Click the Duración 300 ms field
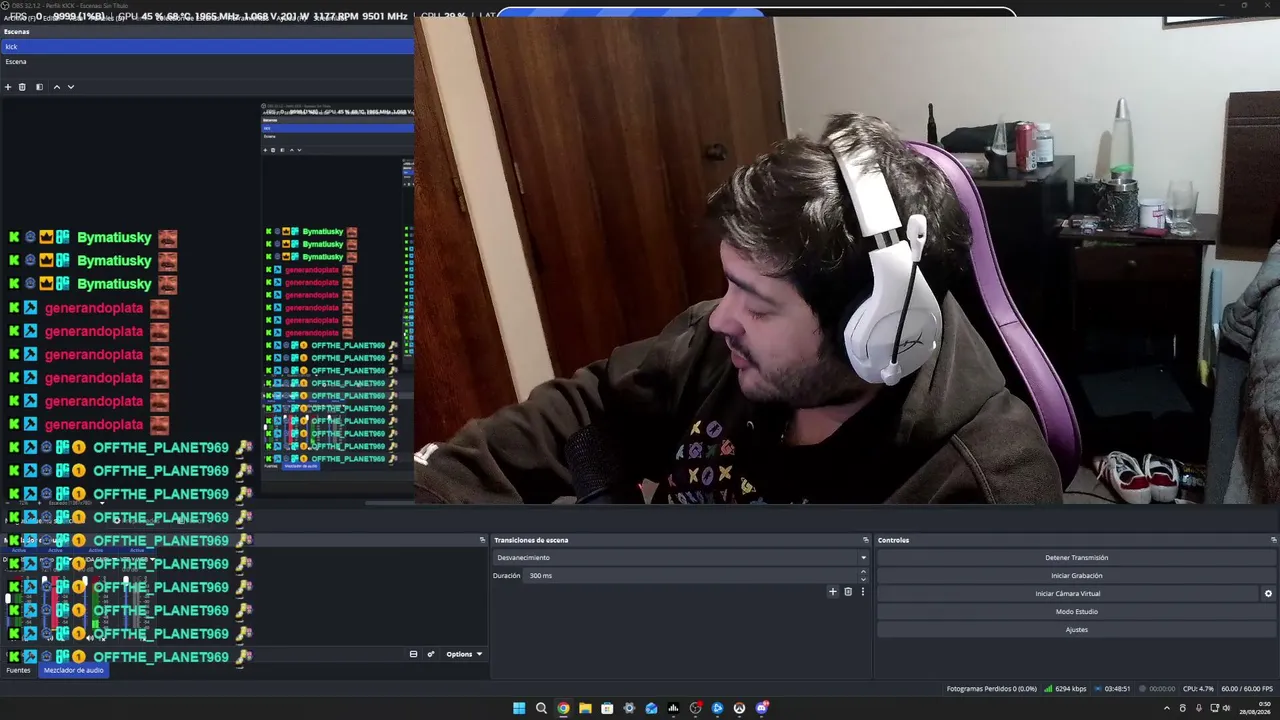The width and height of the screenshot is (1280, 720). tap(690, 576)
